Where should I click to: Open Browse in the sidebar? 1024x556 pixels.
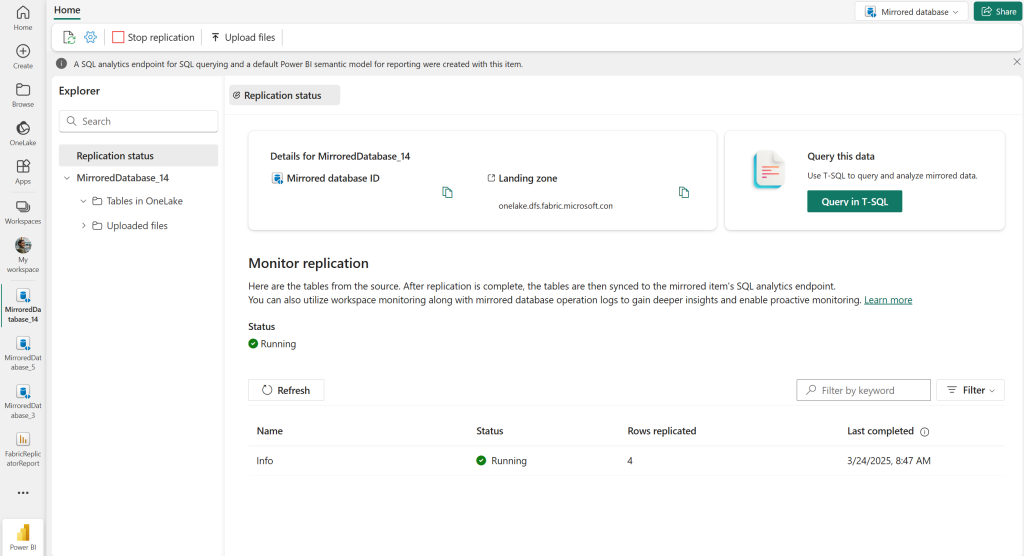point(23,95)
